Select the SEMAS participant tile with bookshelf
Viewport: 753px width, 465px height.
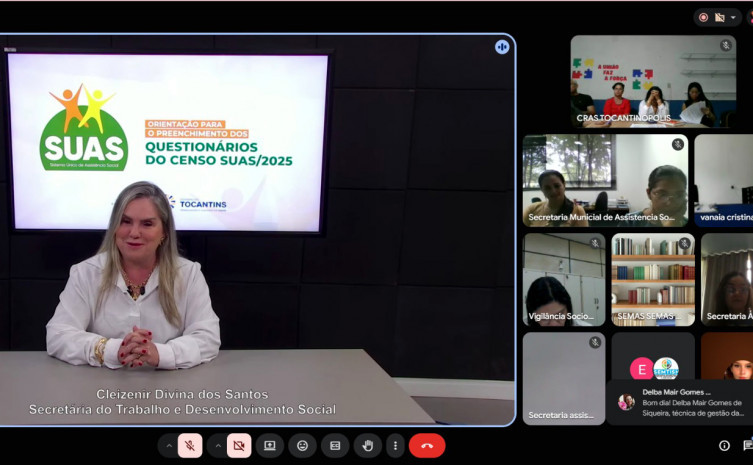point(653,279)
